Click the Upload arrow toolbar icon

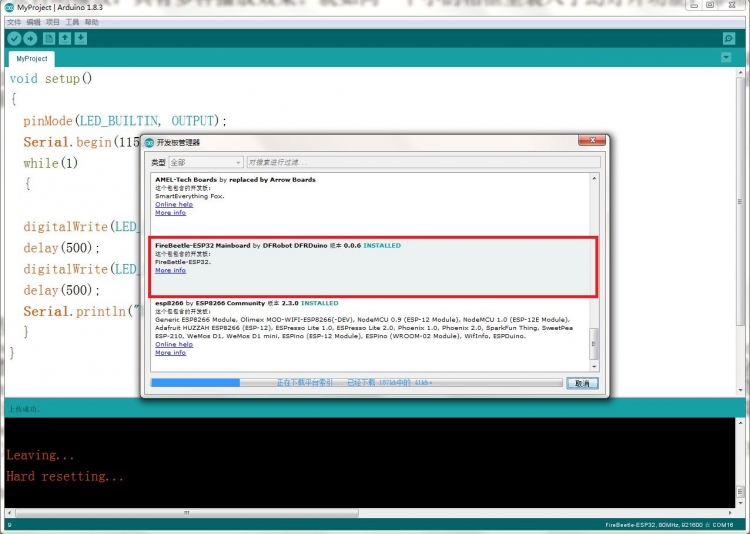tap(30, 39)
